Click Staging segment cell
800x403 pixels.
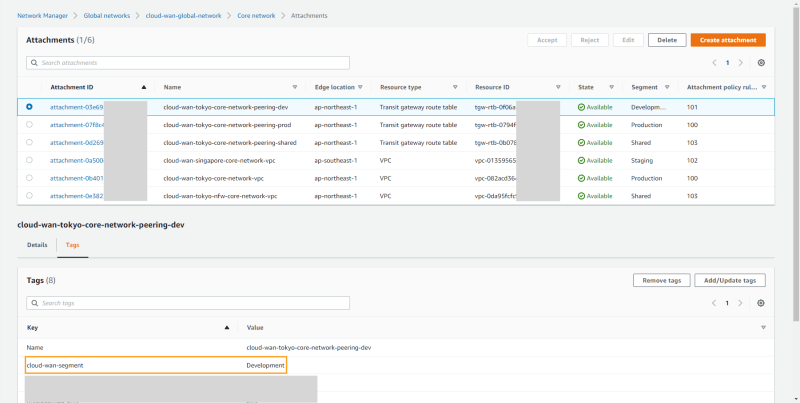coord(642,160)
